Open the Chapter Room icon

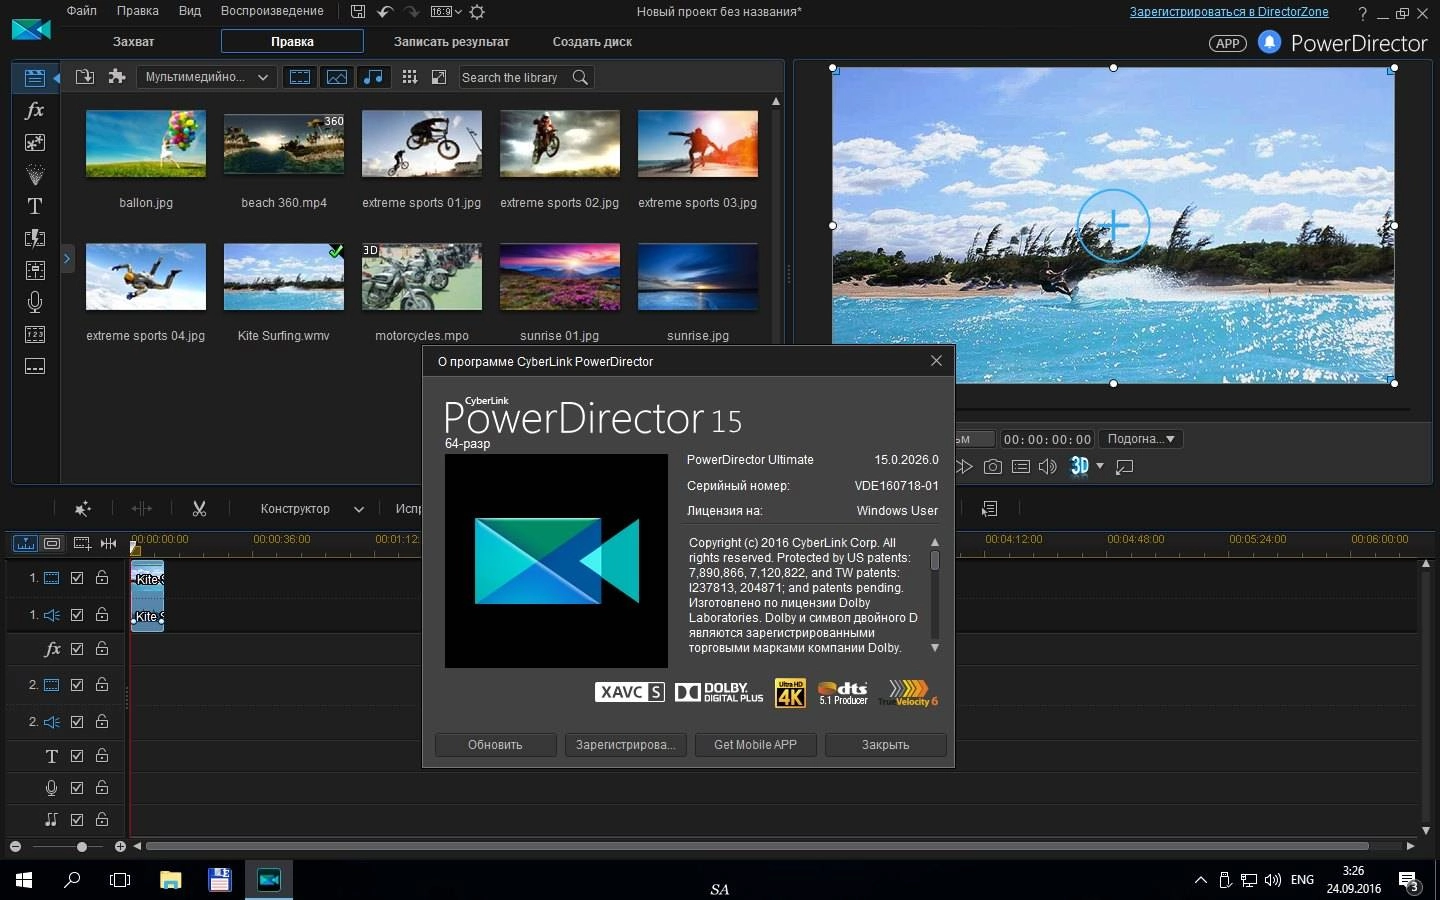[x=35, y=334]
